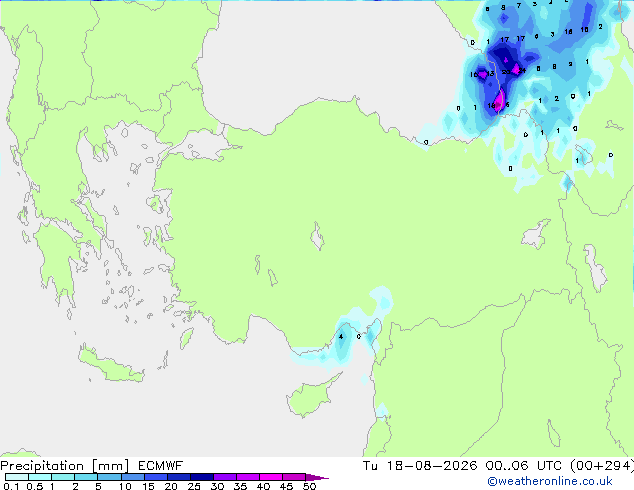The width and height of the screenshot is (634, 490).
Task: Click the 2–5 mm legend swatch
Action: [x=86, y=477]
